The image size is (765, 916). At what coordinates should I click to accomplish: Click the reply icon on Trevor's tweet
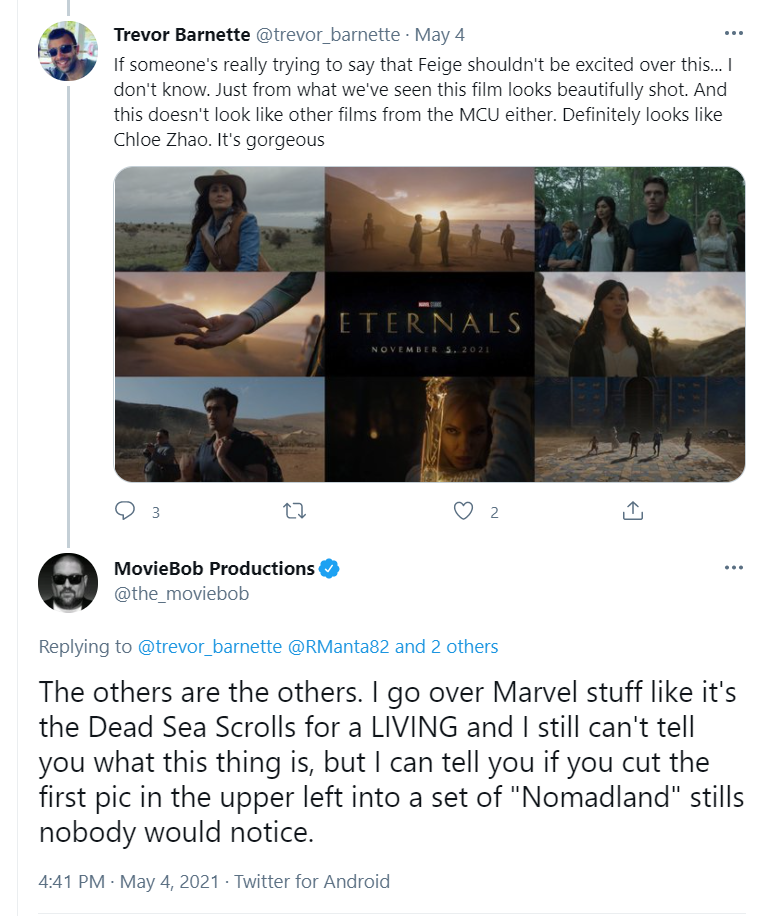[124, 511]
